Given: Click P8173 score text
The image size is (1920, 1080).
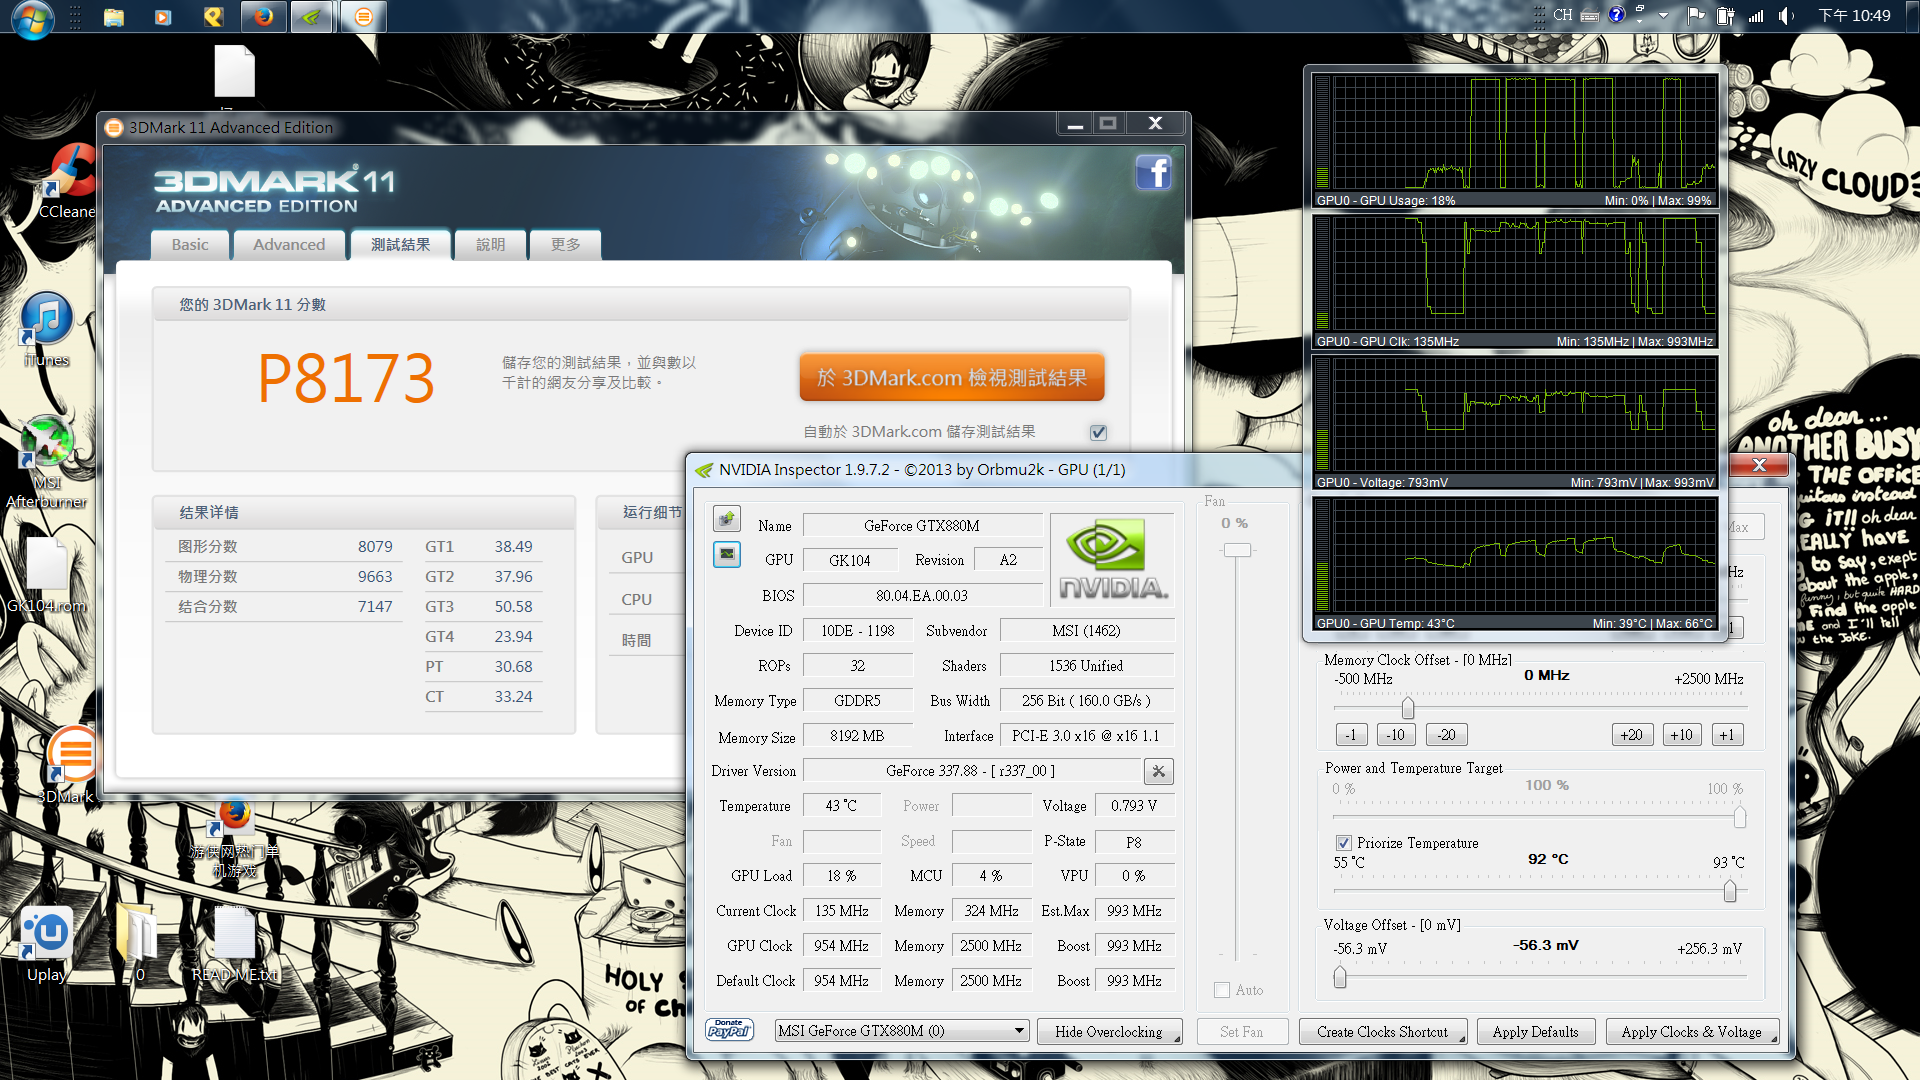Looking at the screenshot, I should [x=346, y=379].
